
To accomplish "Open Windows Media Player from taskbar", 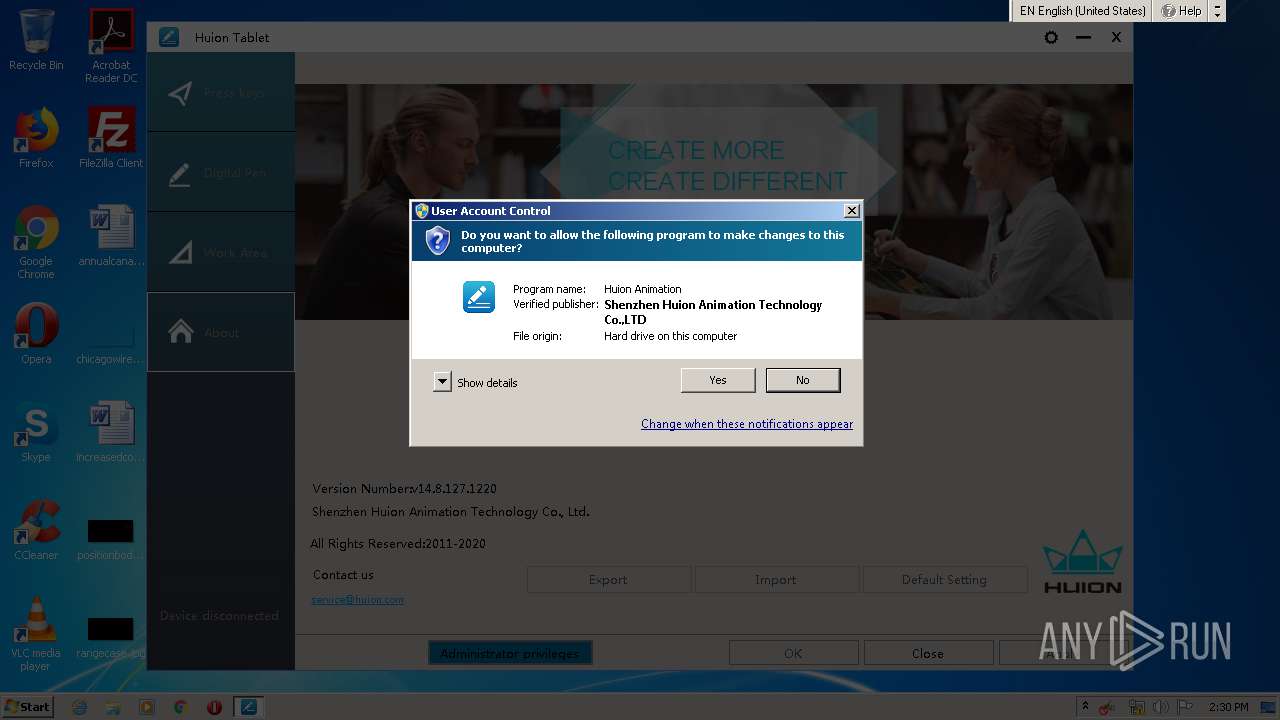I will coord(147,707).
